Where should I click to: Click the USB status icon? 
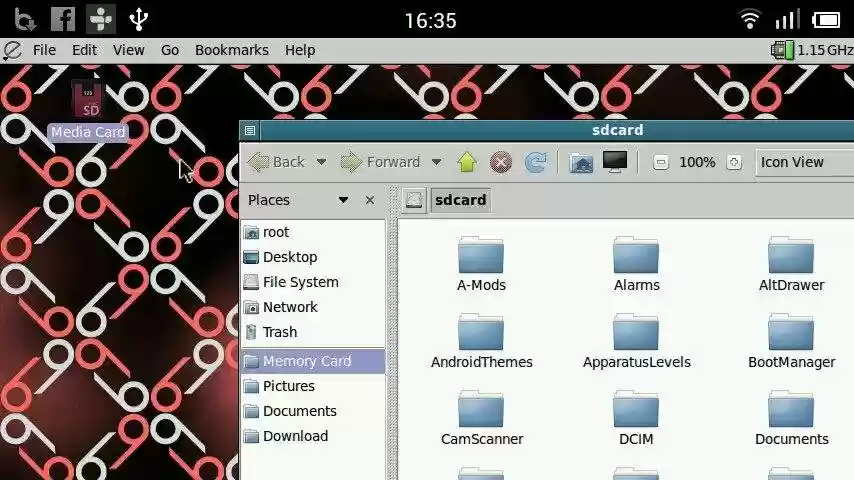click(138, 19)
